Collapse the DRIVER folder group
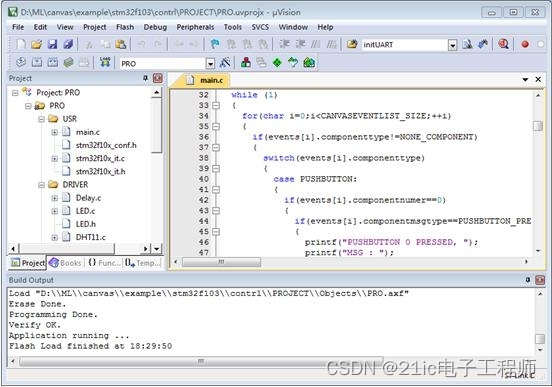 (41, 185)
